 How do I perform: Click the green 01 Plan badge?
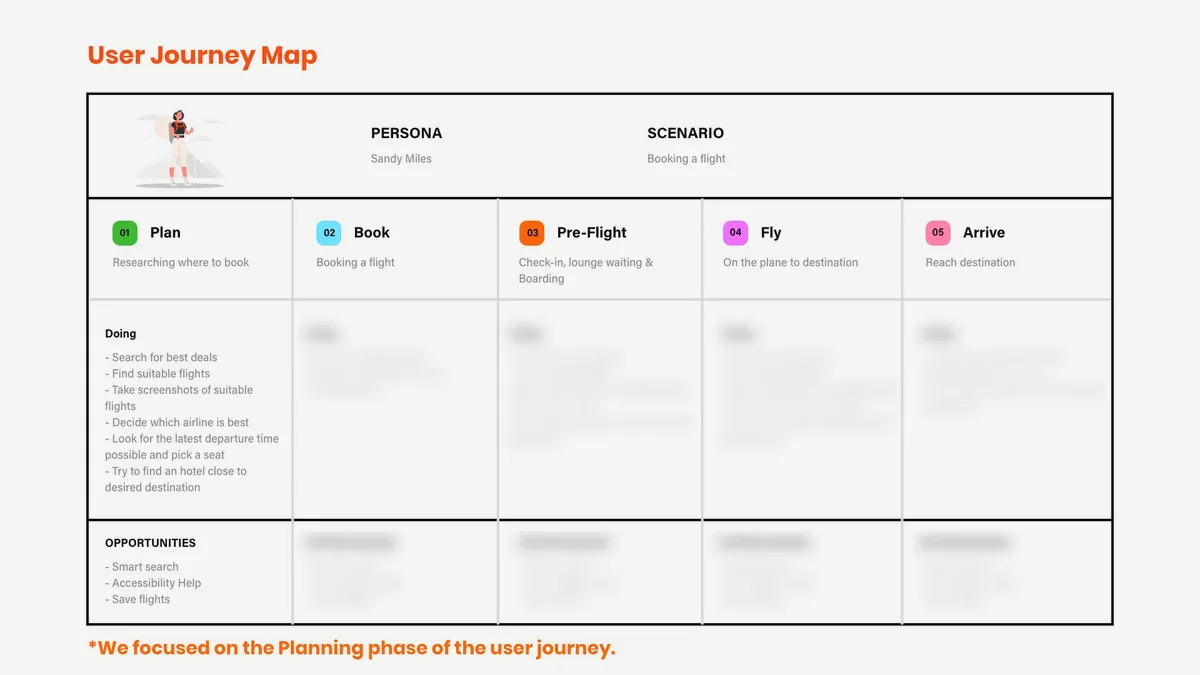[x=125, y=233]
